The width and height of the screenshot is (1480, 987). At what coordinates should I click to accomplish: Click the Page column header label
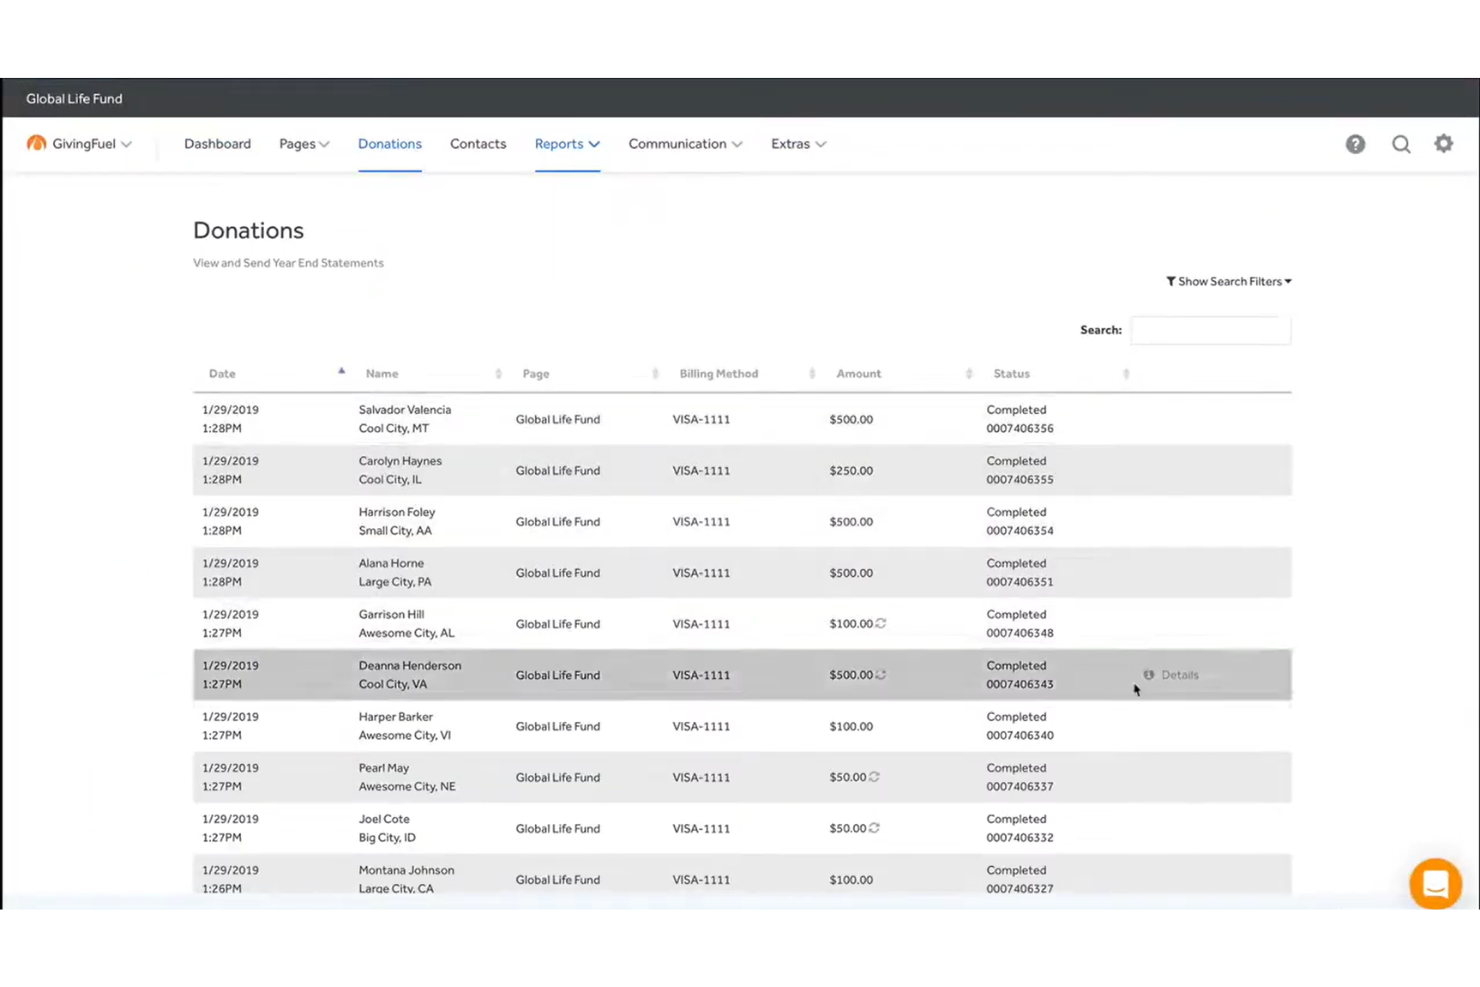536,374
